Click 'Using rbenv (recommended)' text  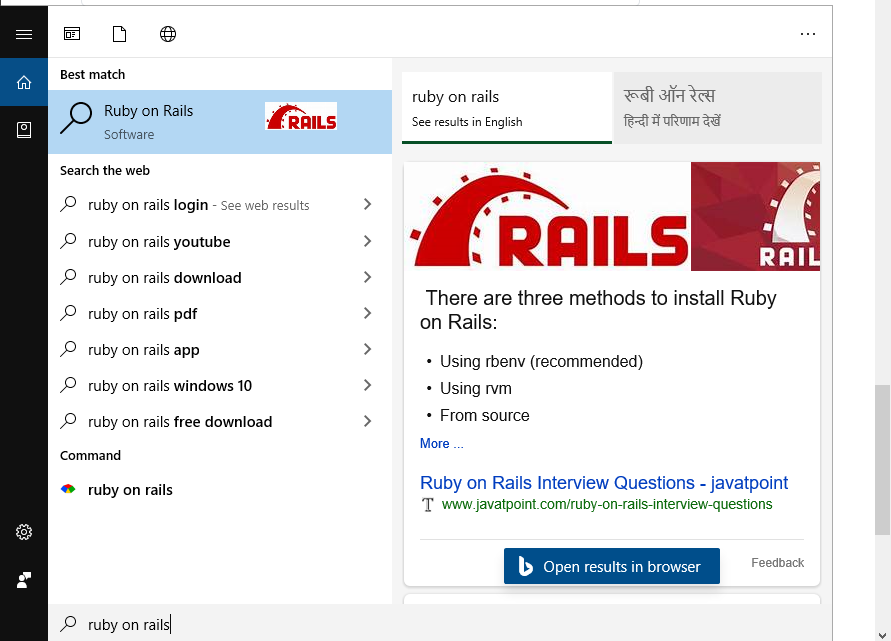pyautogui.click(x=542, y=361)
